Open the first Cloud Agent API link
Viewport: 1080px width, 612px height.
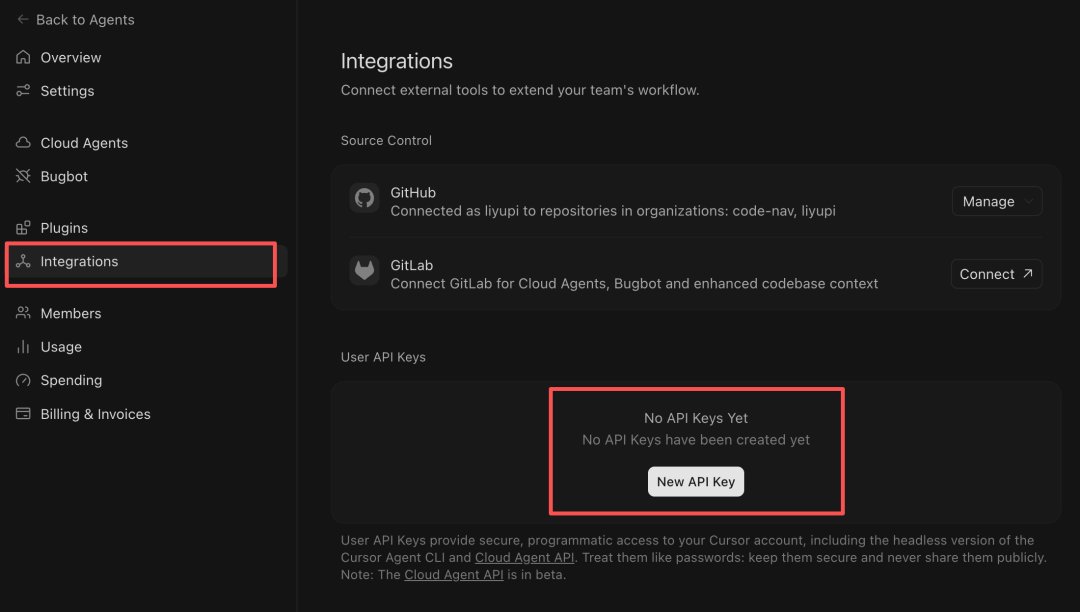pos(524,558)
